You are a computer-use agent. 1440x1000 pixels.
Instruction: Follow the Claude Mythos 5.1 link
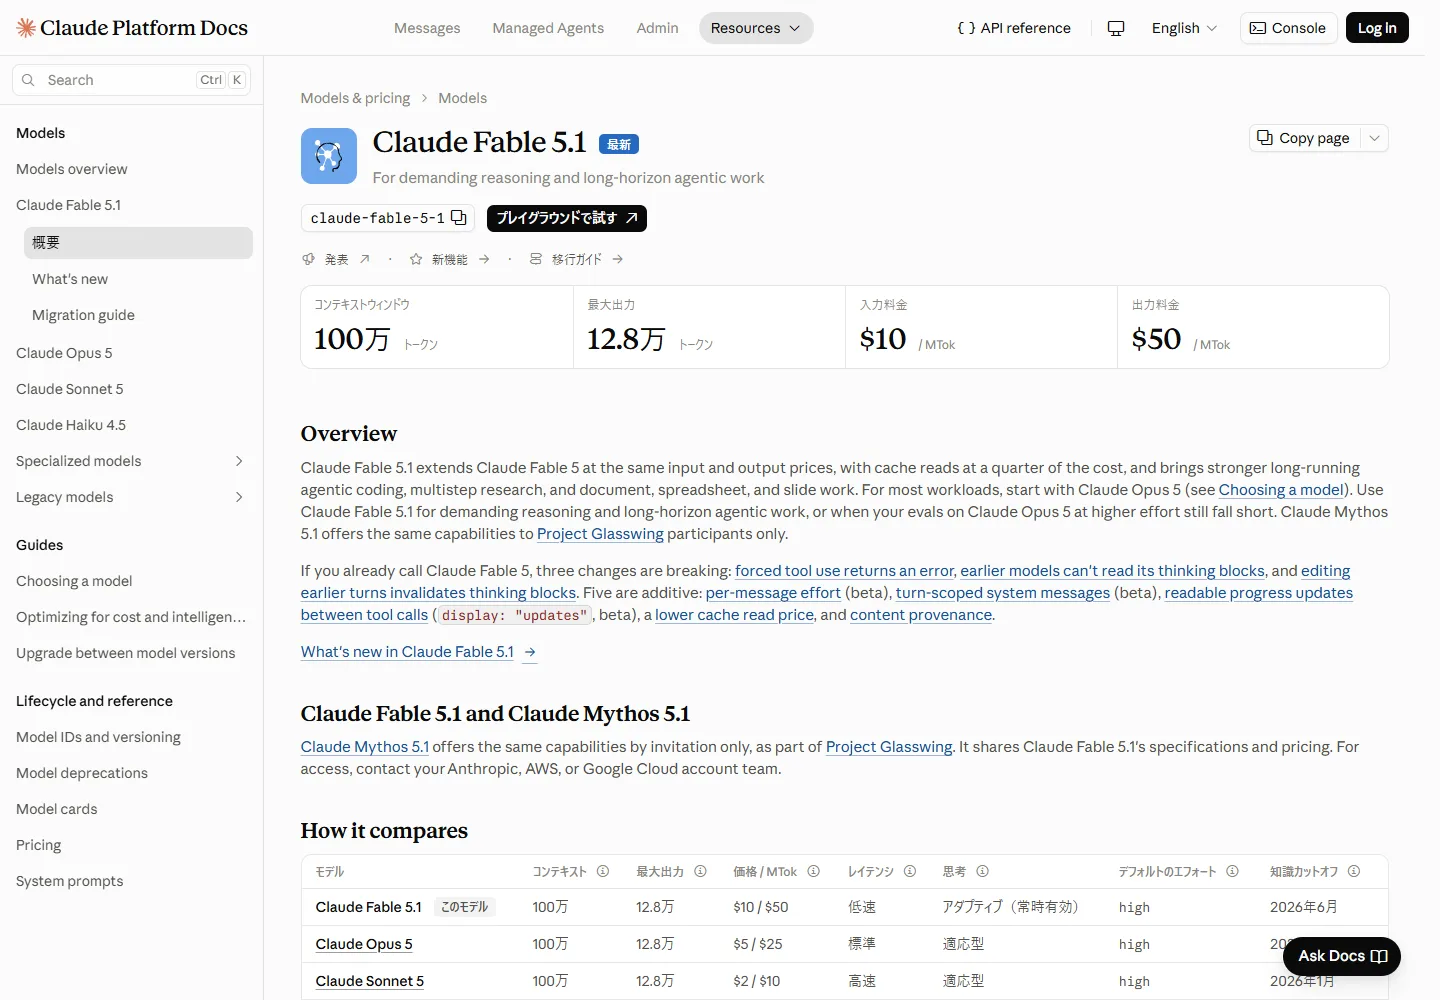coord(365,747)
